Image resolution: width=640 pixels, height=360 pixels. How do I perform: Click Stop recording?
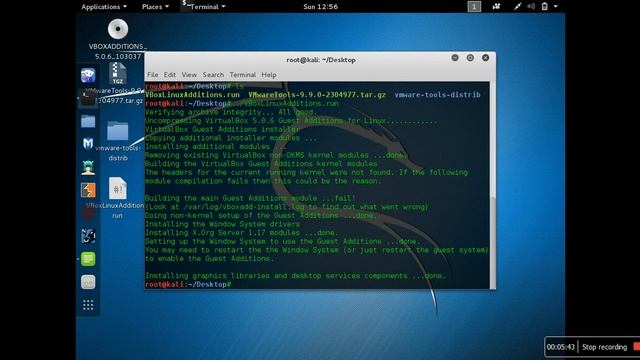604,347
